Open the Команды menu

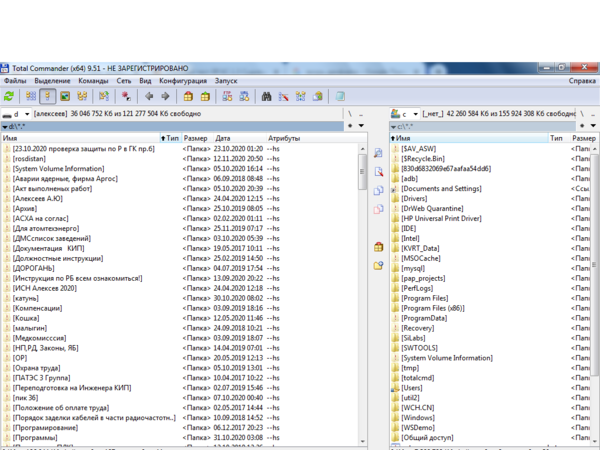coord(93,80)
